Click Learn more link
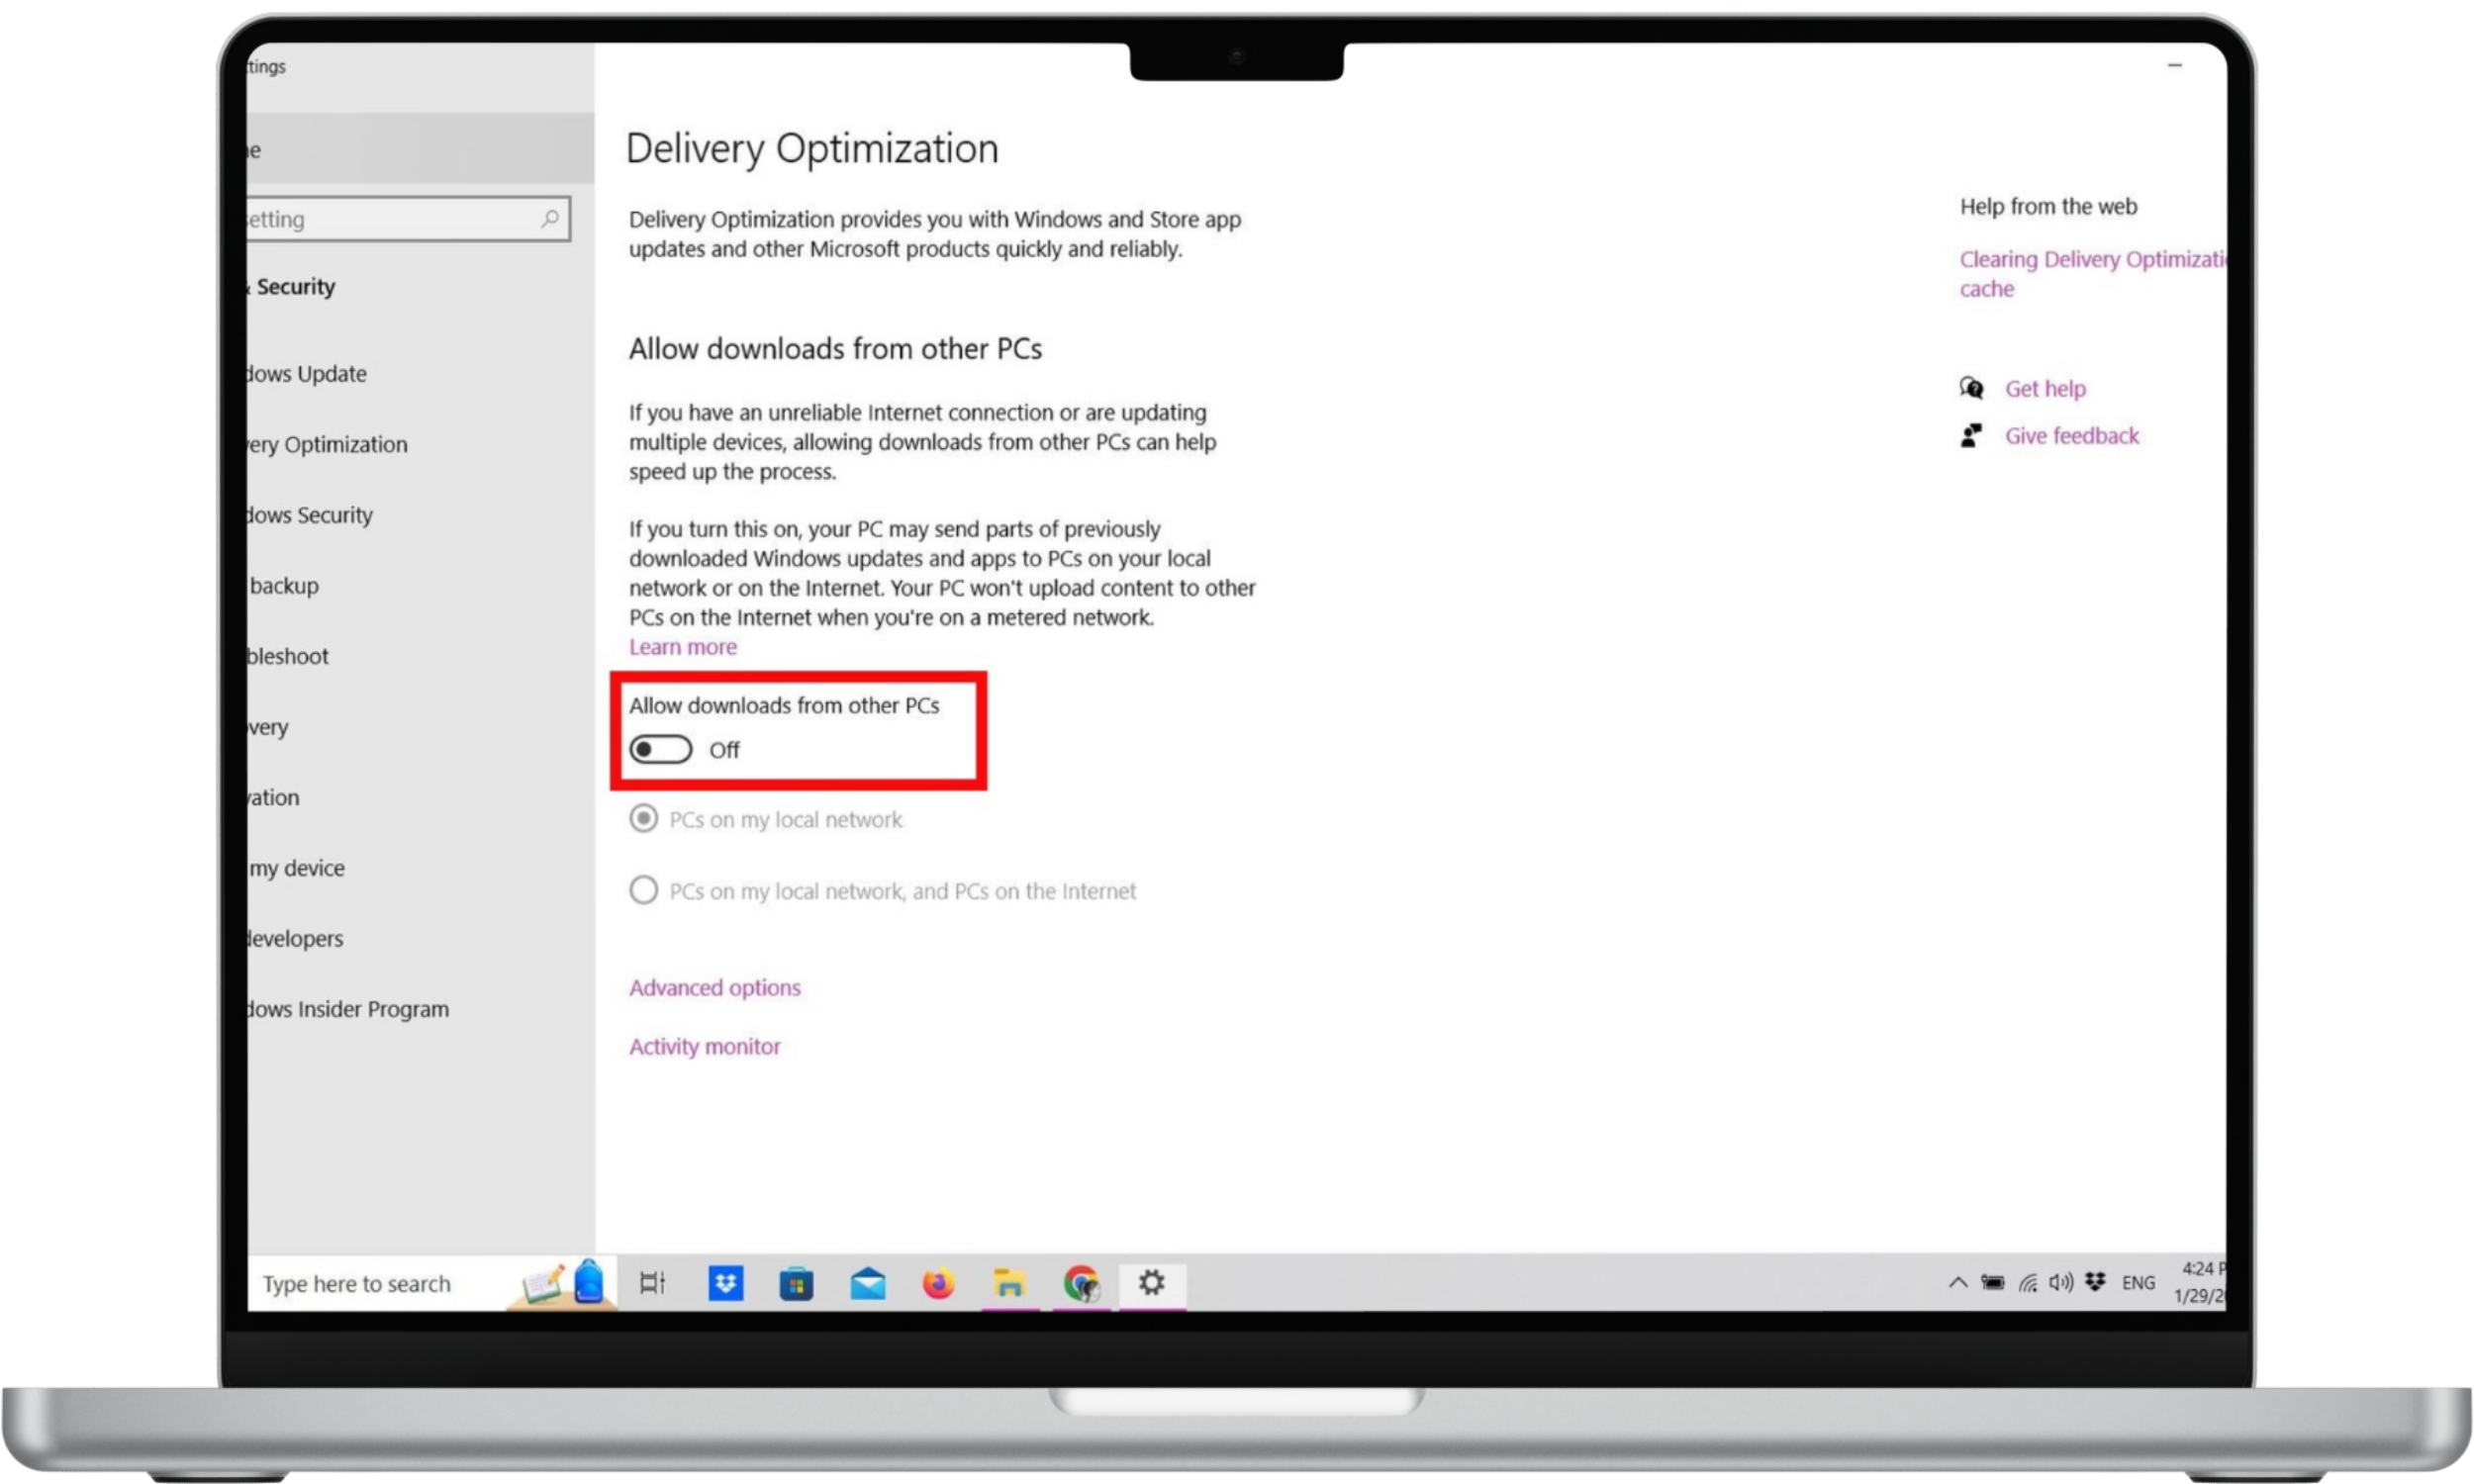The image size is (2474, 1484). pos(682,647)
